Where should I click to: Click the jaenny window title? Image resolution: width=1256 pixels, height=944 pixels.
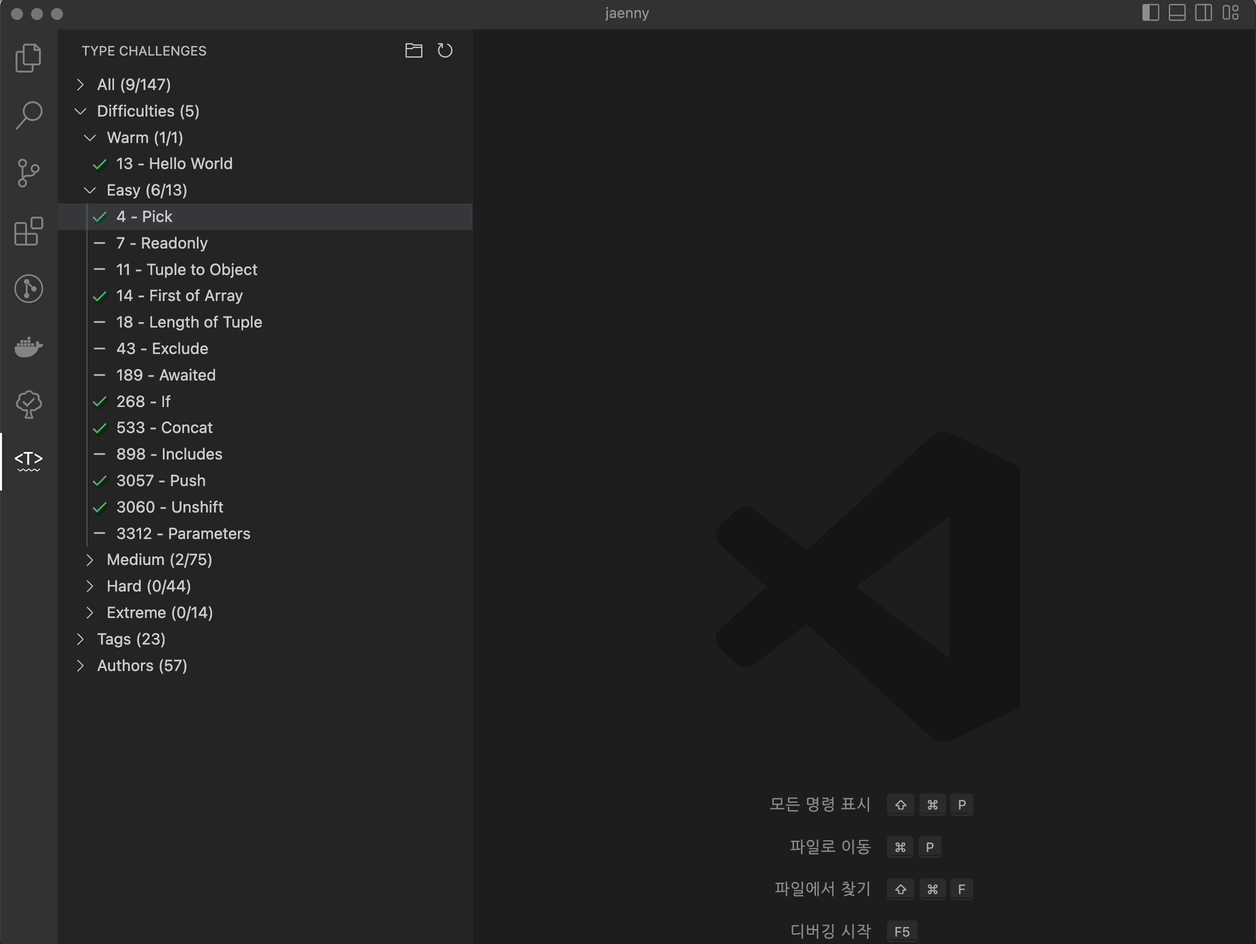click(x=627, y=13)
